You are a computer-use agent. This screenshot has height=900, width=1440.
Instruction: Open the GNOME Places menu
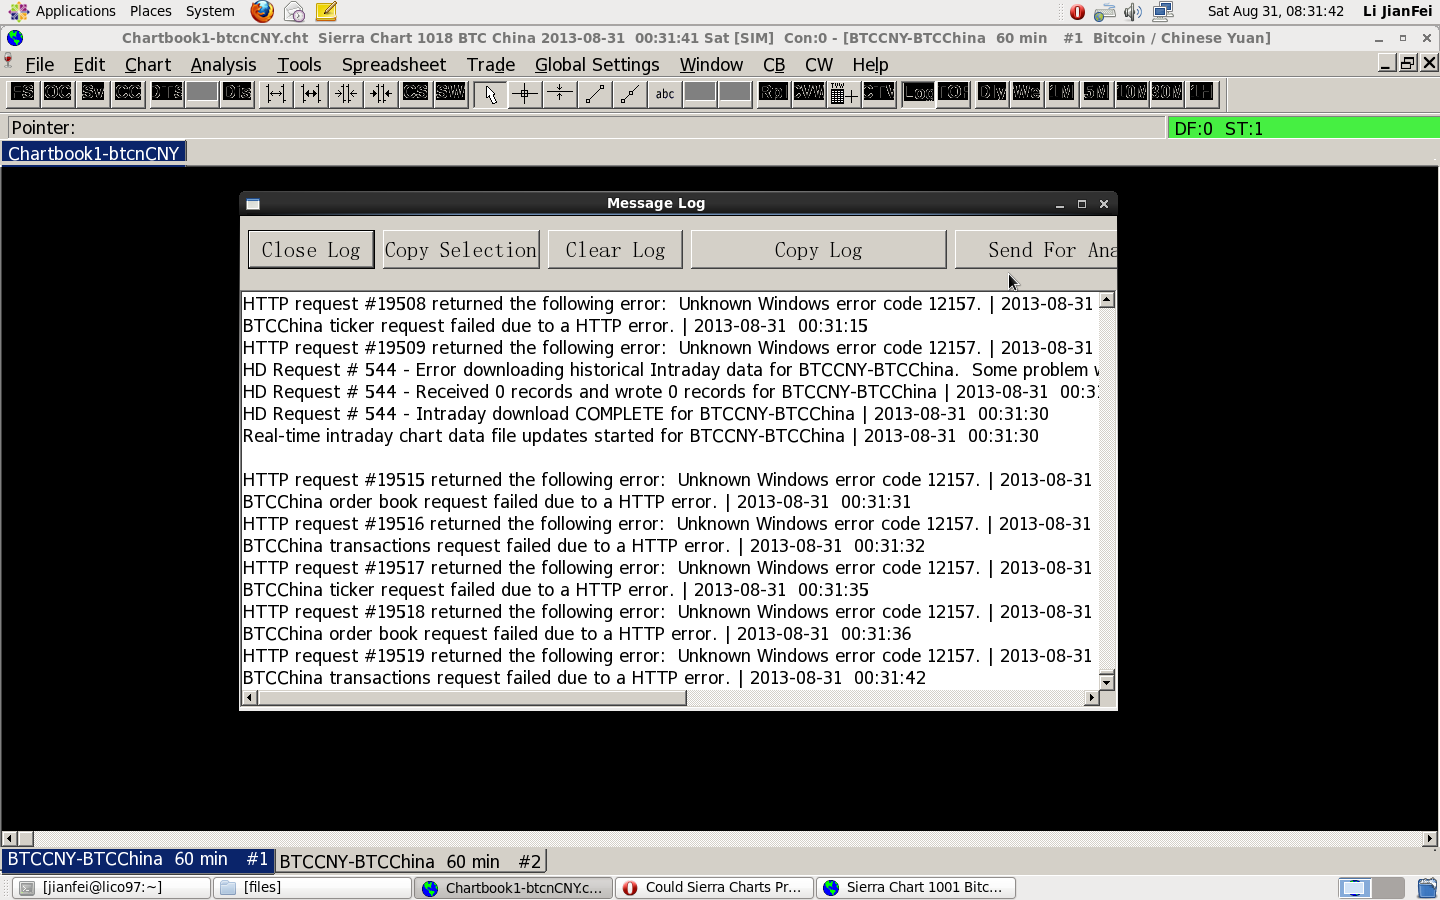click(150, 11)
